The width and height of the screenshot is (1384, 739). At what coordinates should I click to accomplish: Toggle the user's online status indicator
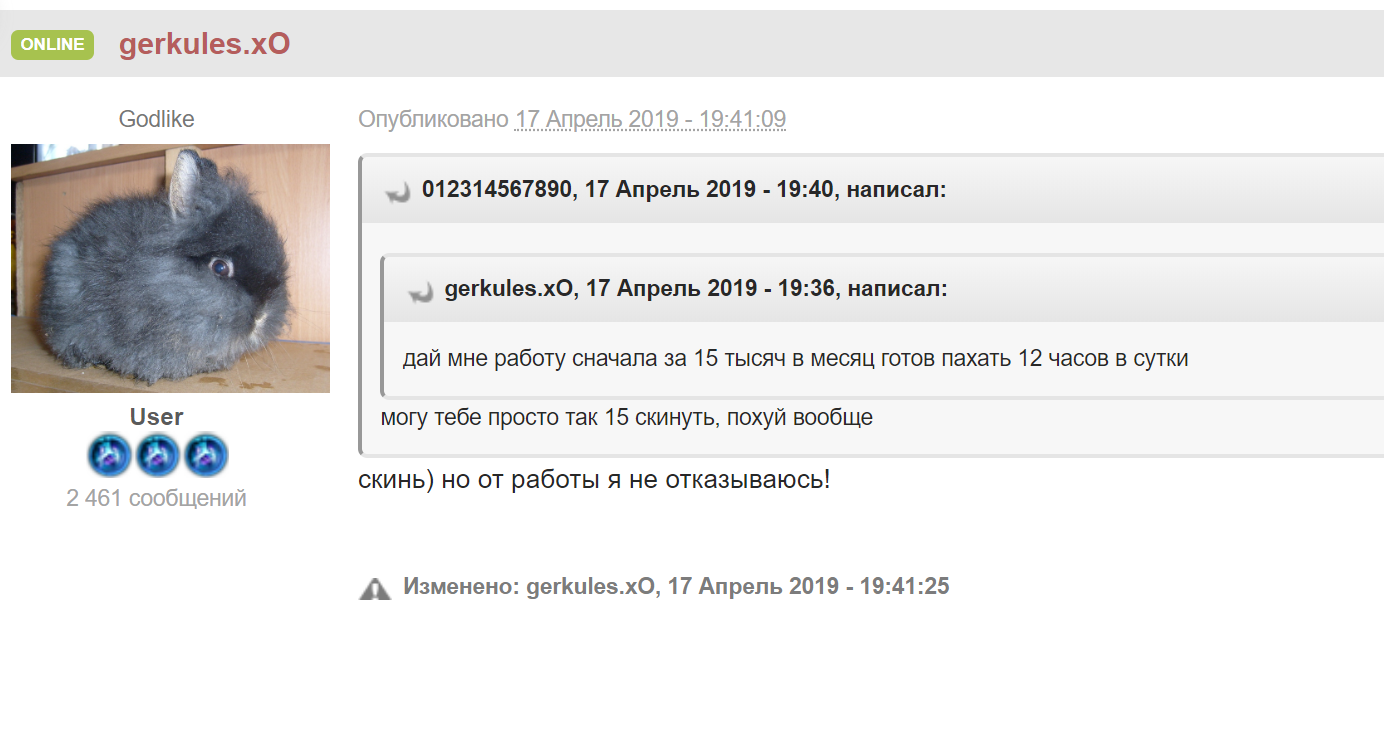point(51,44)
